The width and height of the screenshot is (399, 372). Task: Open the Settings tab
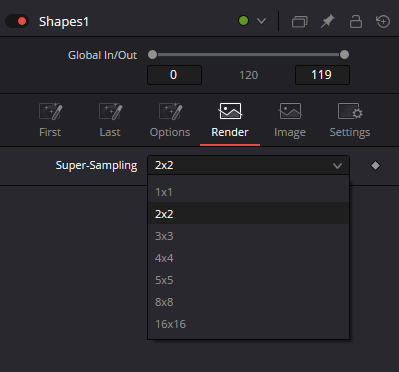[350, 120]
